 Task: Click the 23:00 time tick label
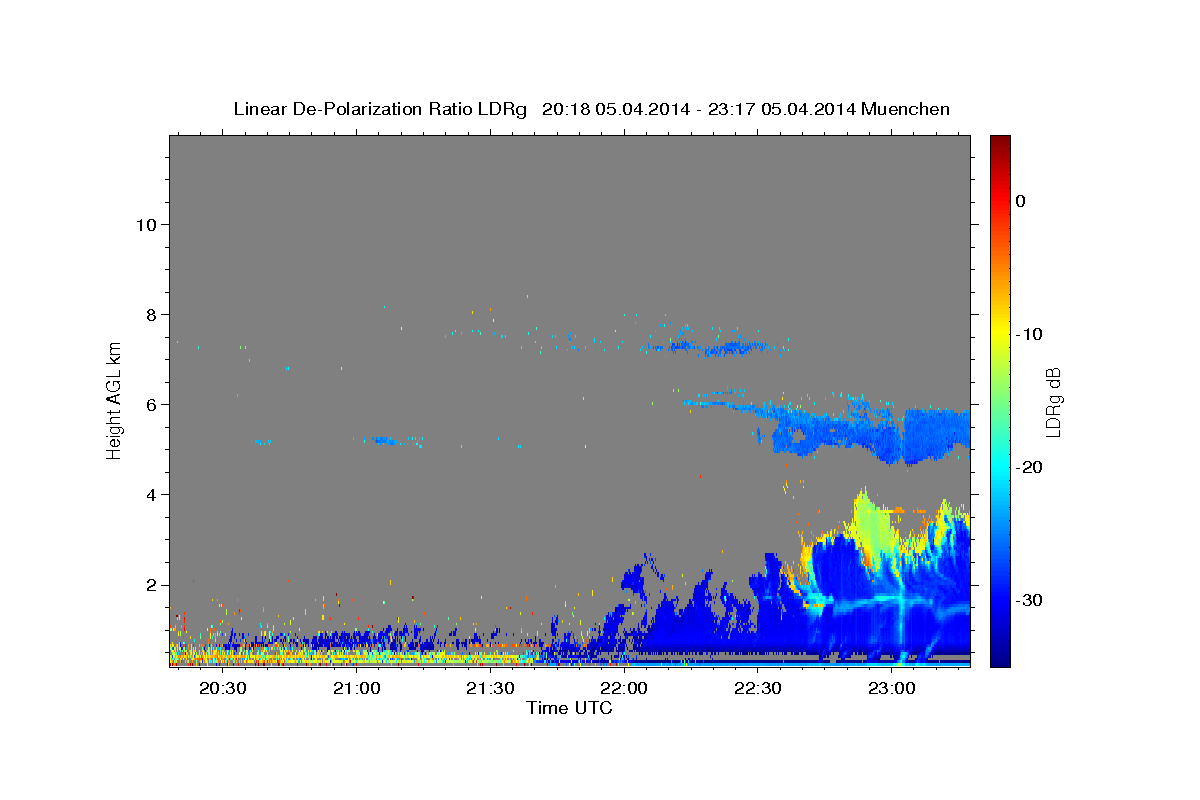coord(891,688)
